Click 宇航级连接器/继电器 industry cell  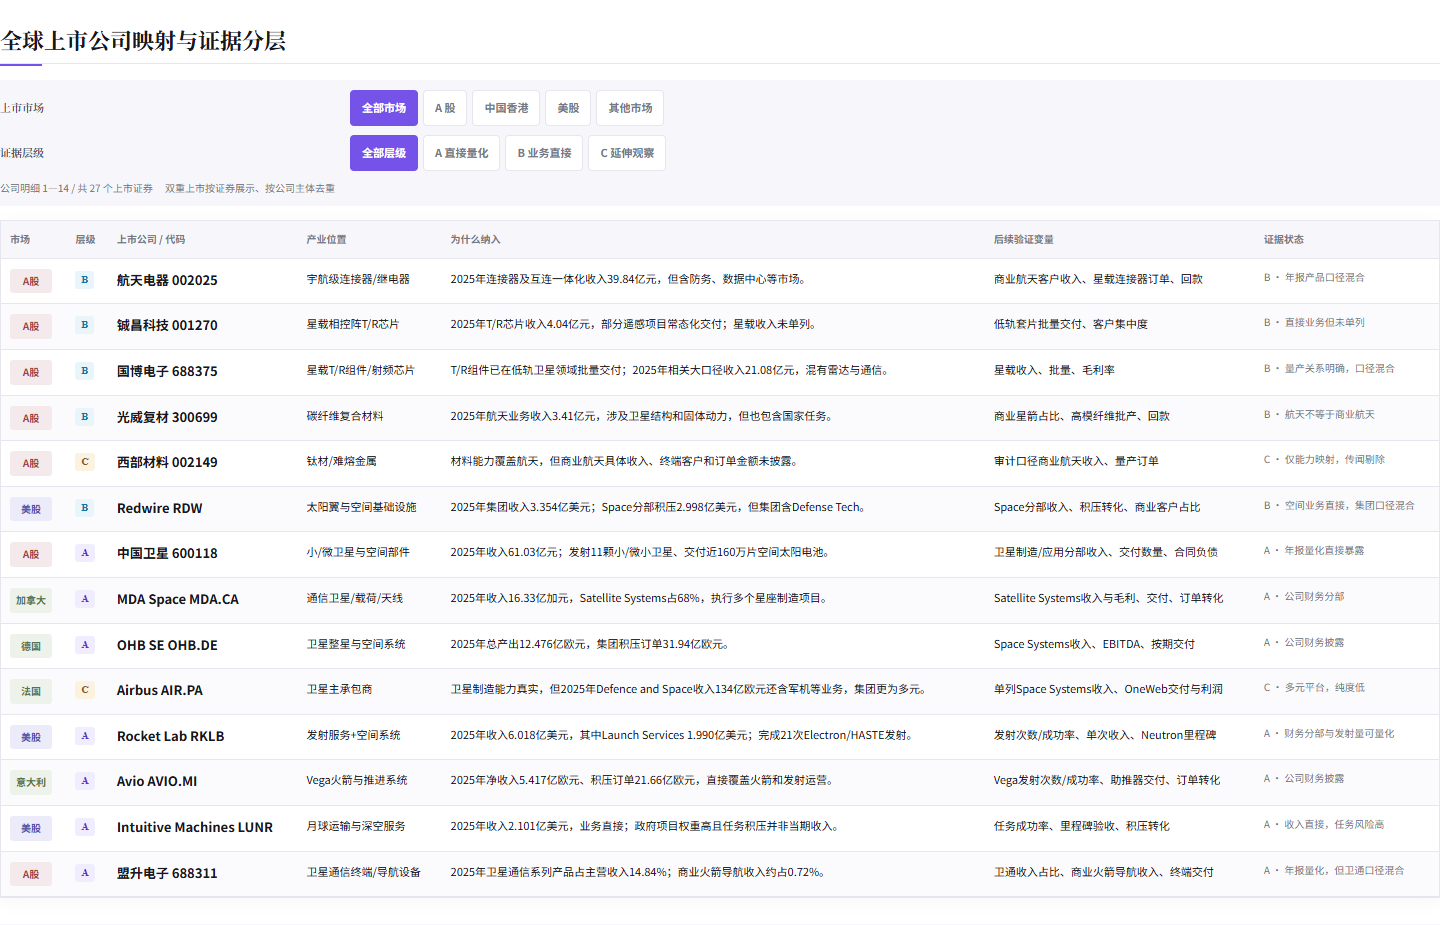click(x=358, y=279)
